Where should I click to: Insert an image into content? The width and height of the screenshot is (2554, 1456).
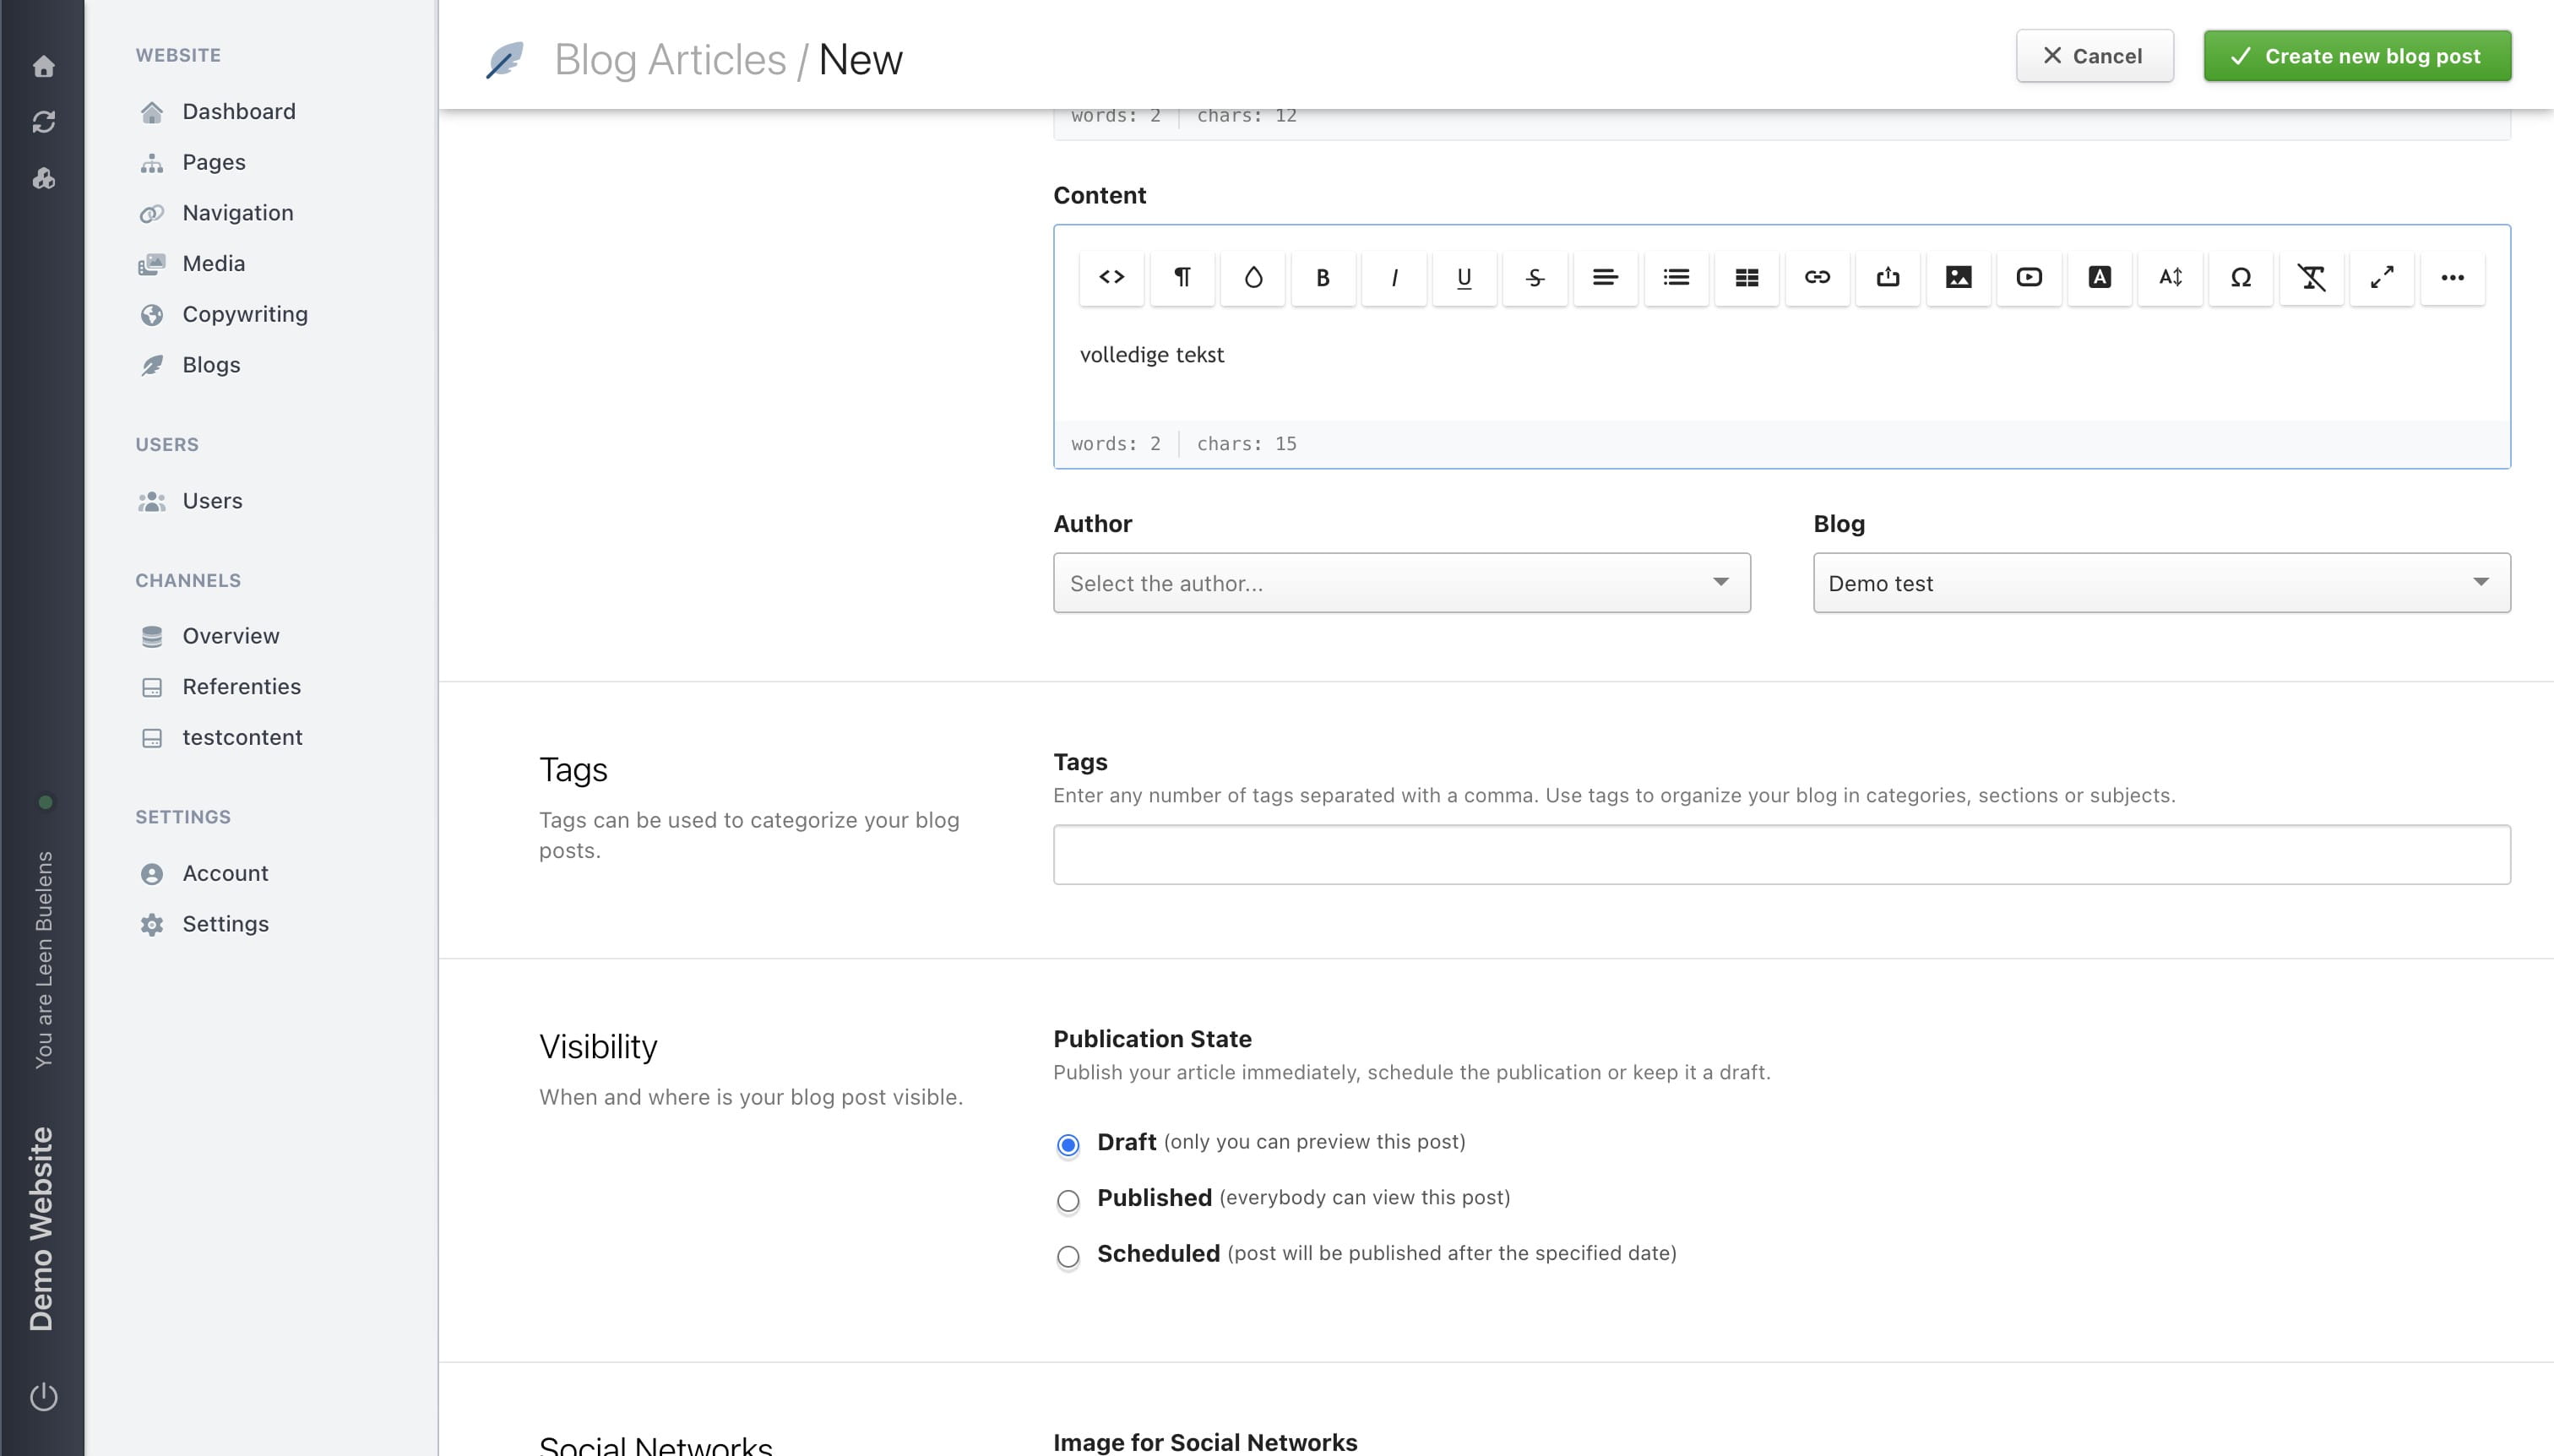click(1958, 277)
